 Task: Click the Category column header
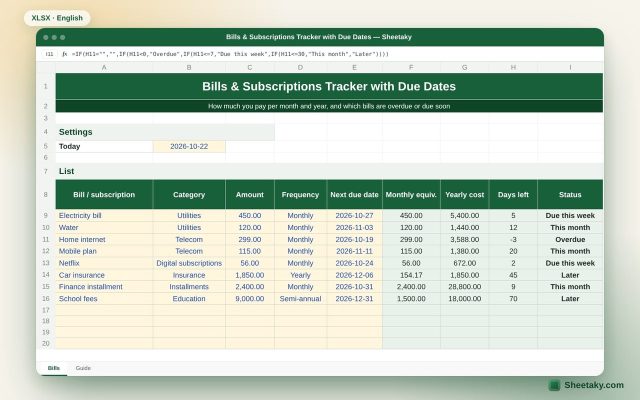pos(189,195)
